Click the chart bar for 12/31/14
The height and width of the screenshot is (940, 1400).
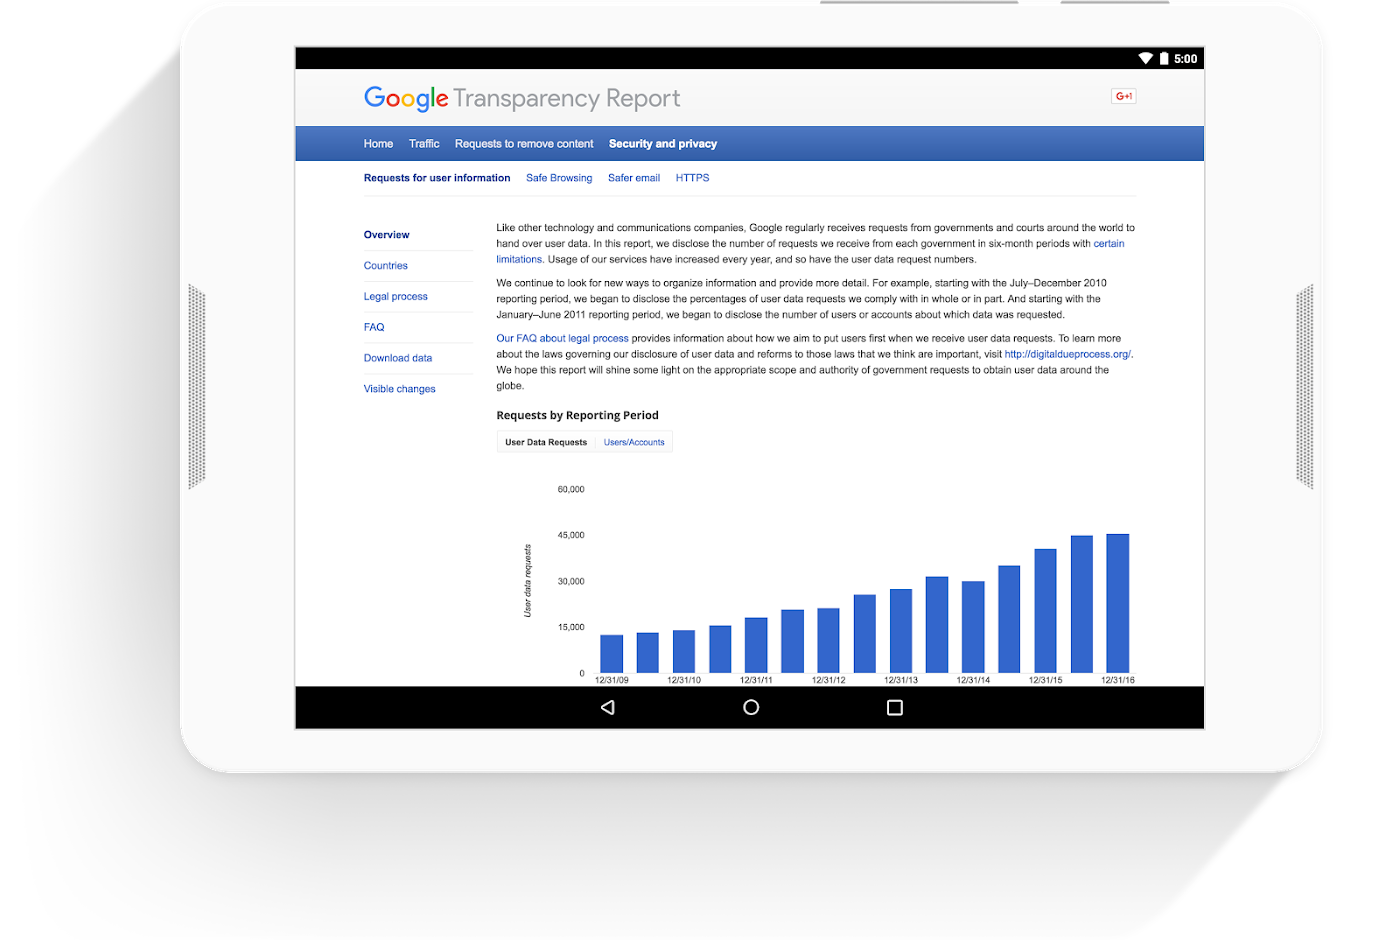coord(973,627)
